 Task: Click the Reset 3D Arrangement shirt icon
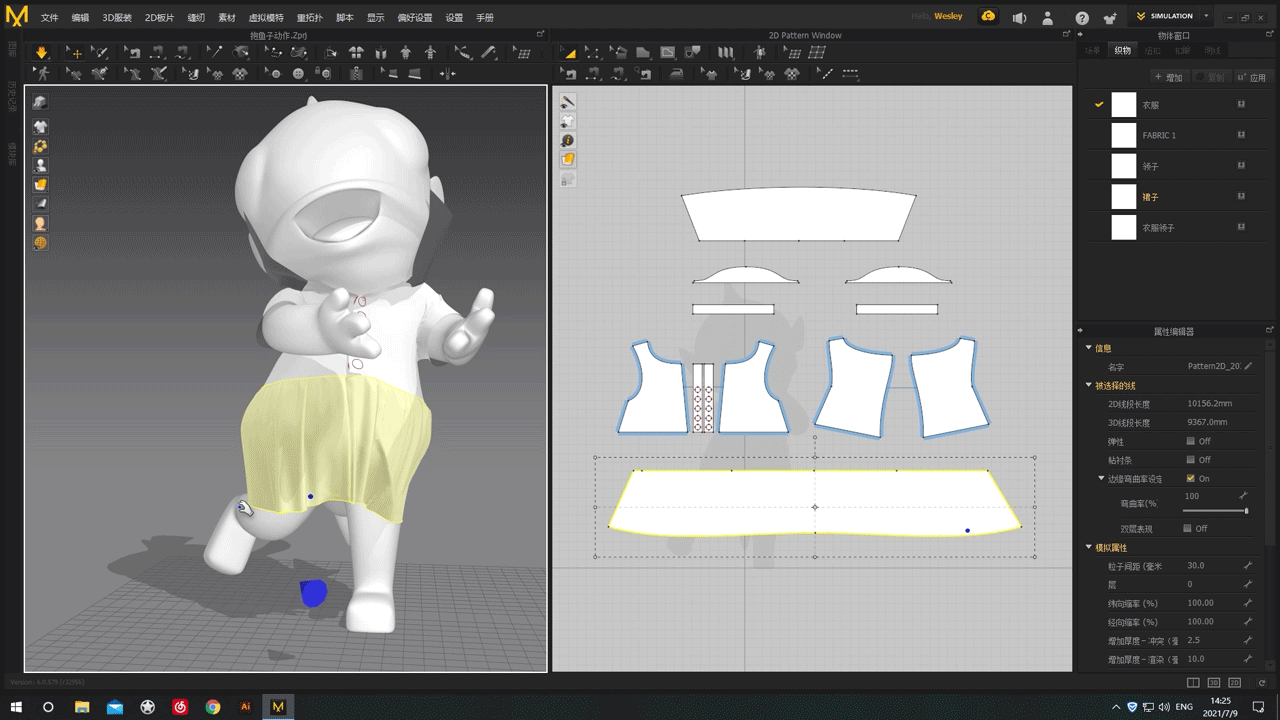[357, 53]
